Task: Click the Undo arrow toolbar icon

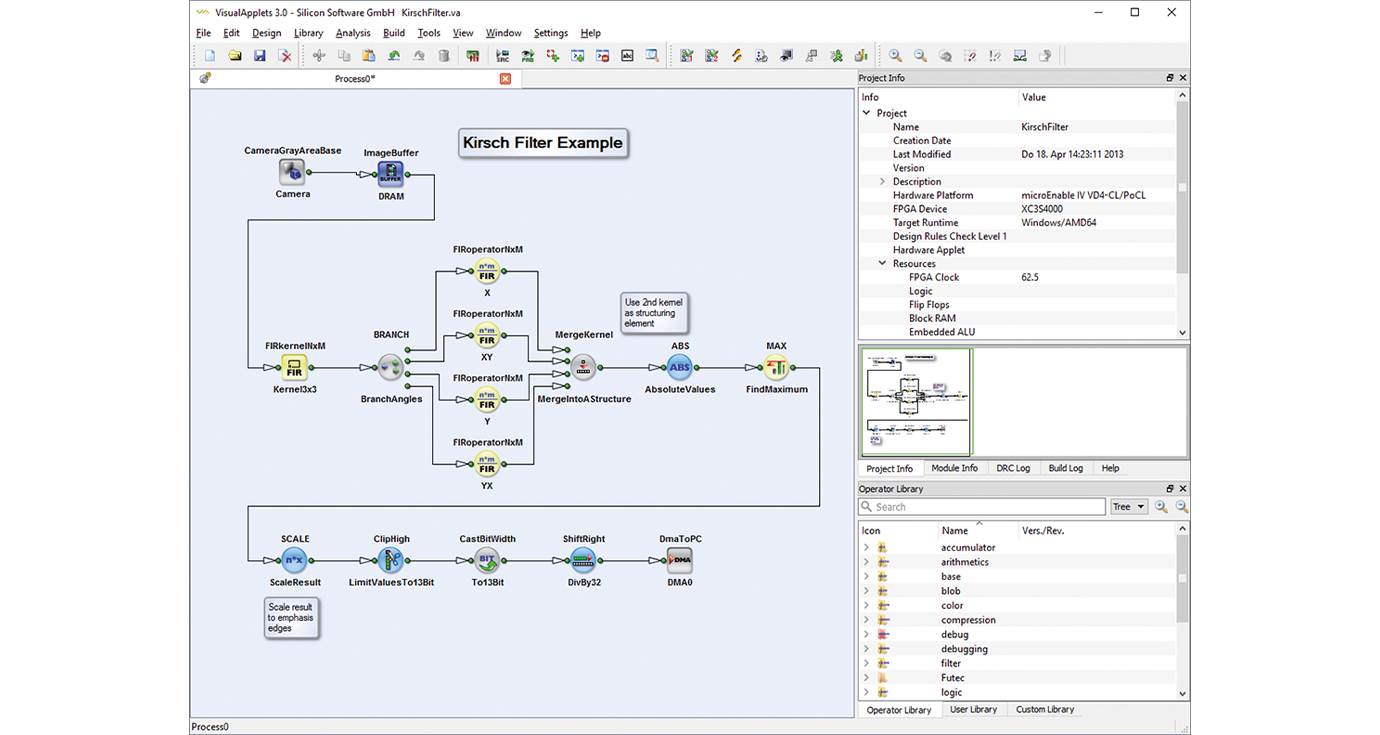Action: (x=394, y=56)
